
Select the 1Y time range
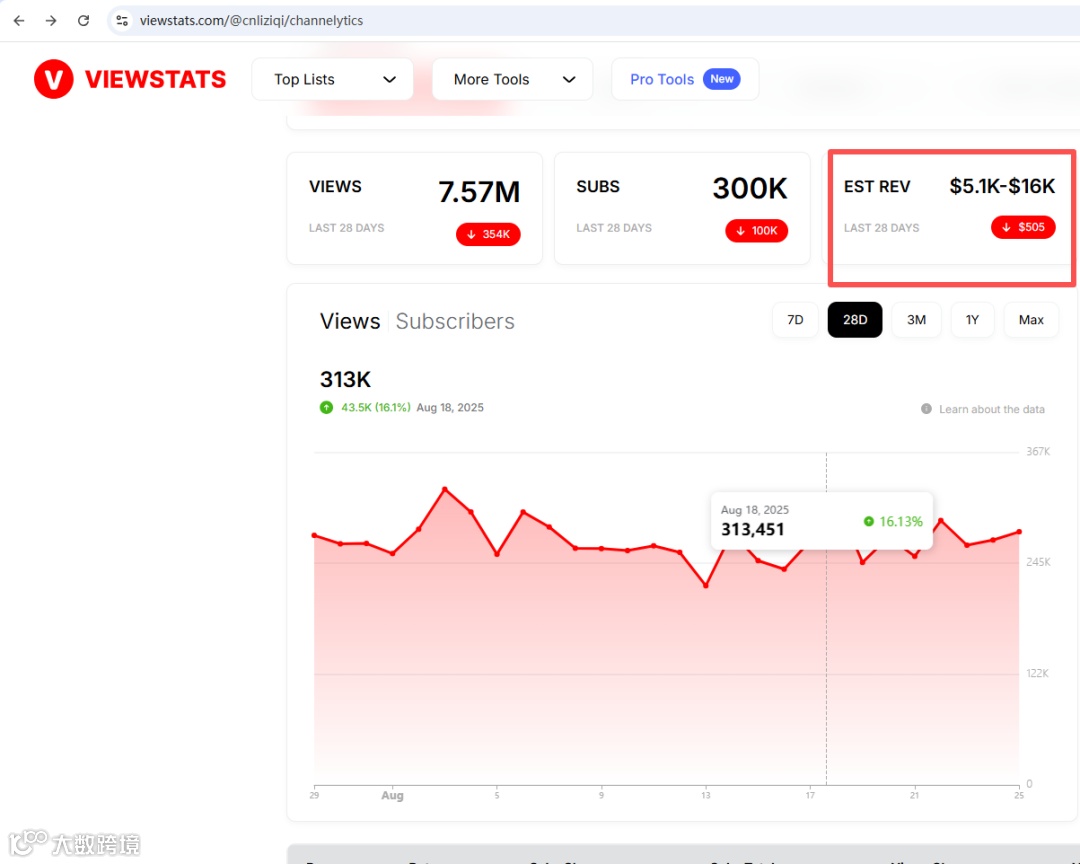[972, 320]
